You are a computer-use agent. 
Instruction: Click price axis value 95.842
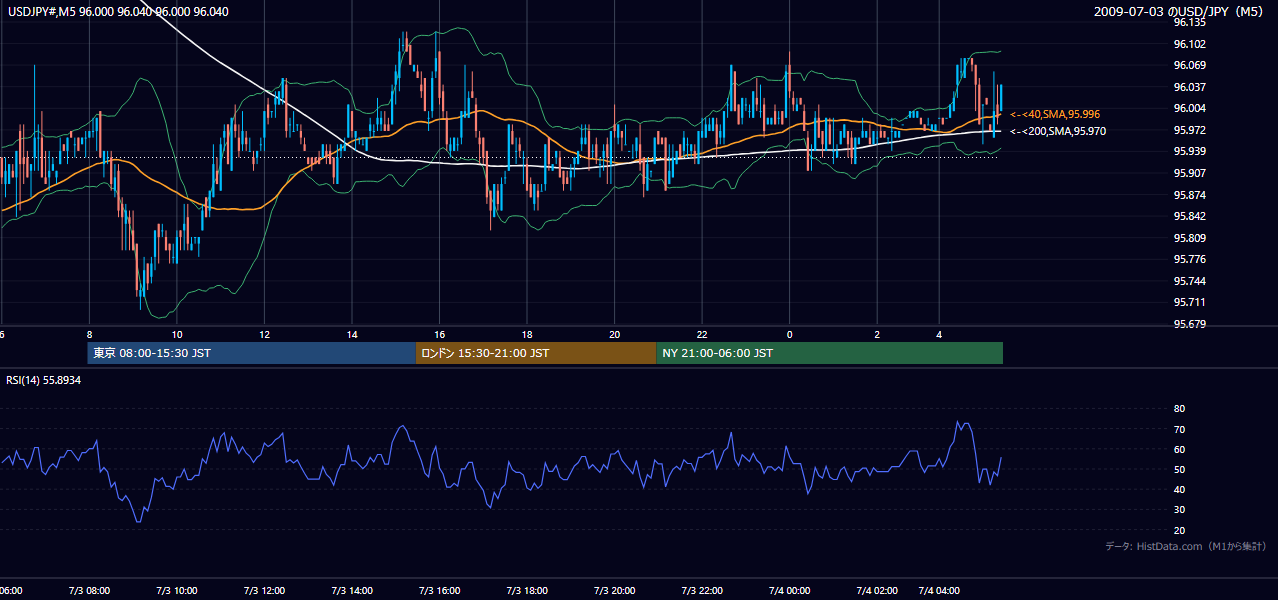pos(1188,216)
